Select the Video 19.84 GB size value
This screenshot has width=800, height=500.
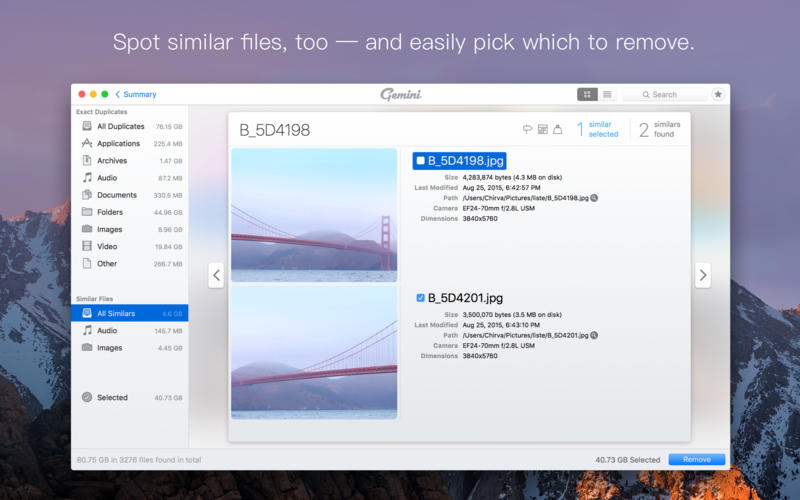[169, 247]
